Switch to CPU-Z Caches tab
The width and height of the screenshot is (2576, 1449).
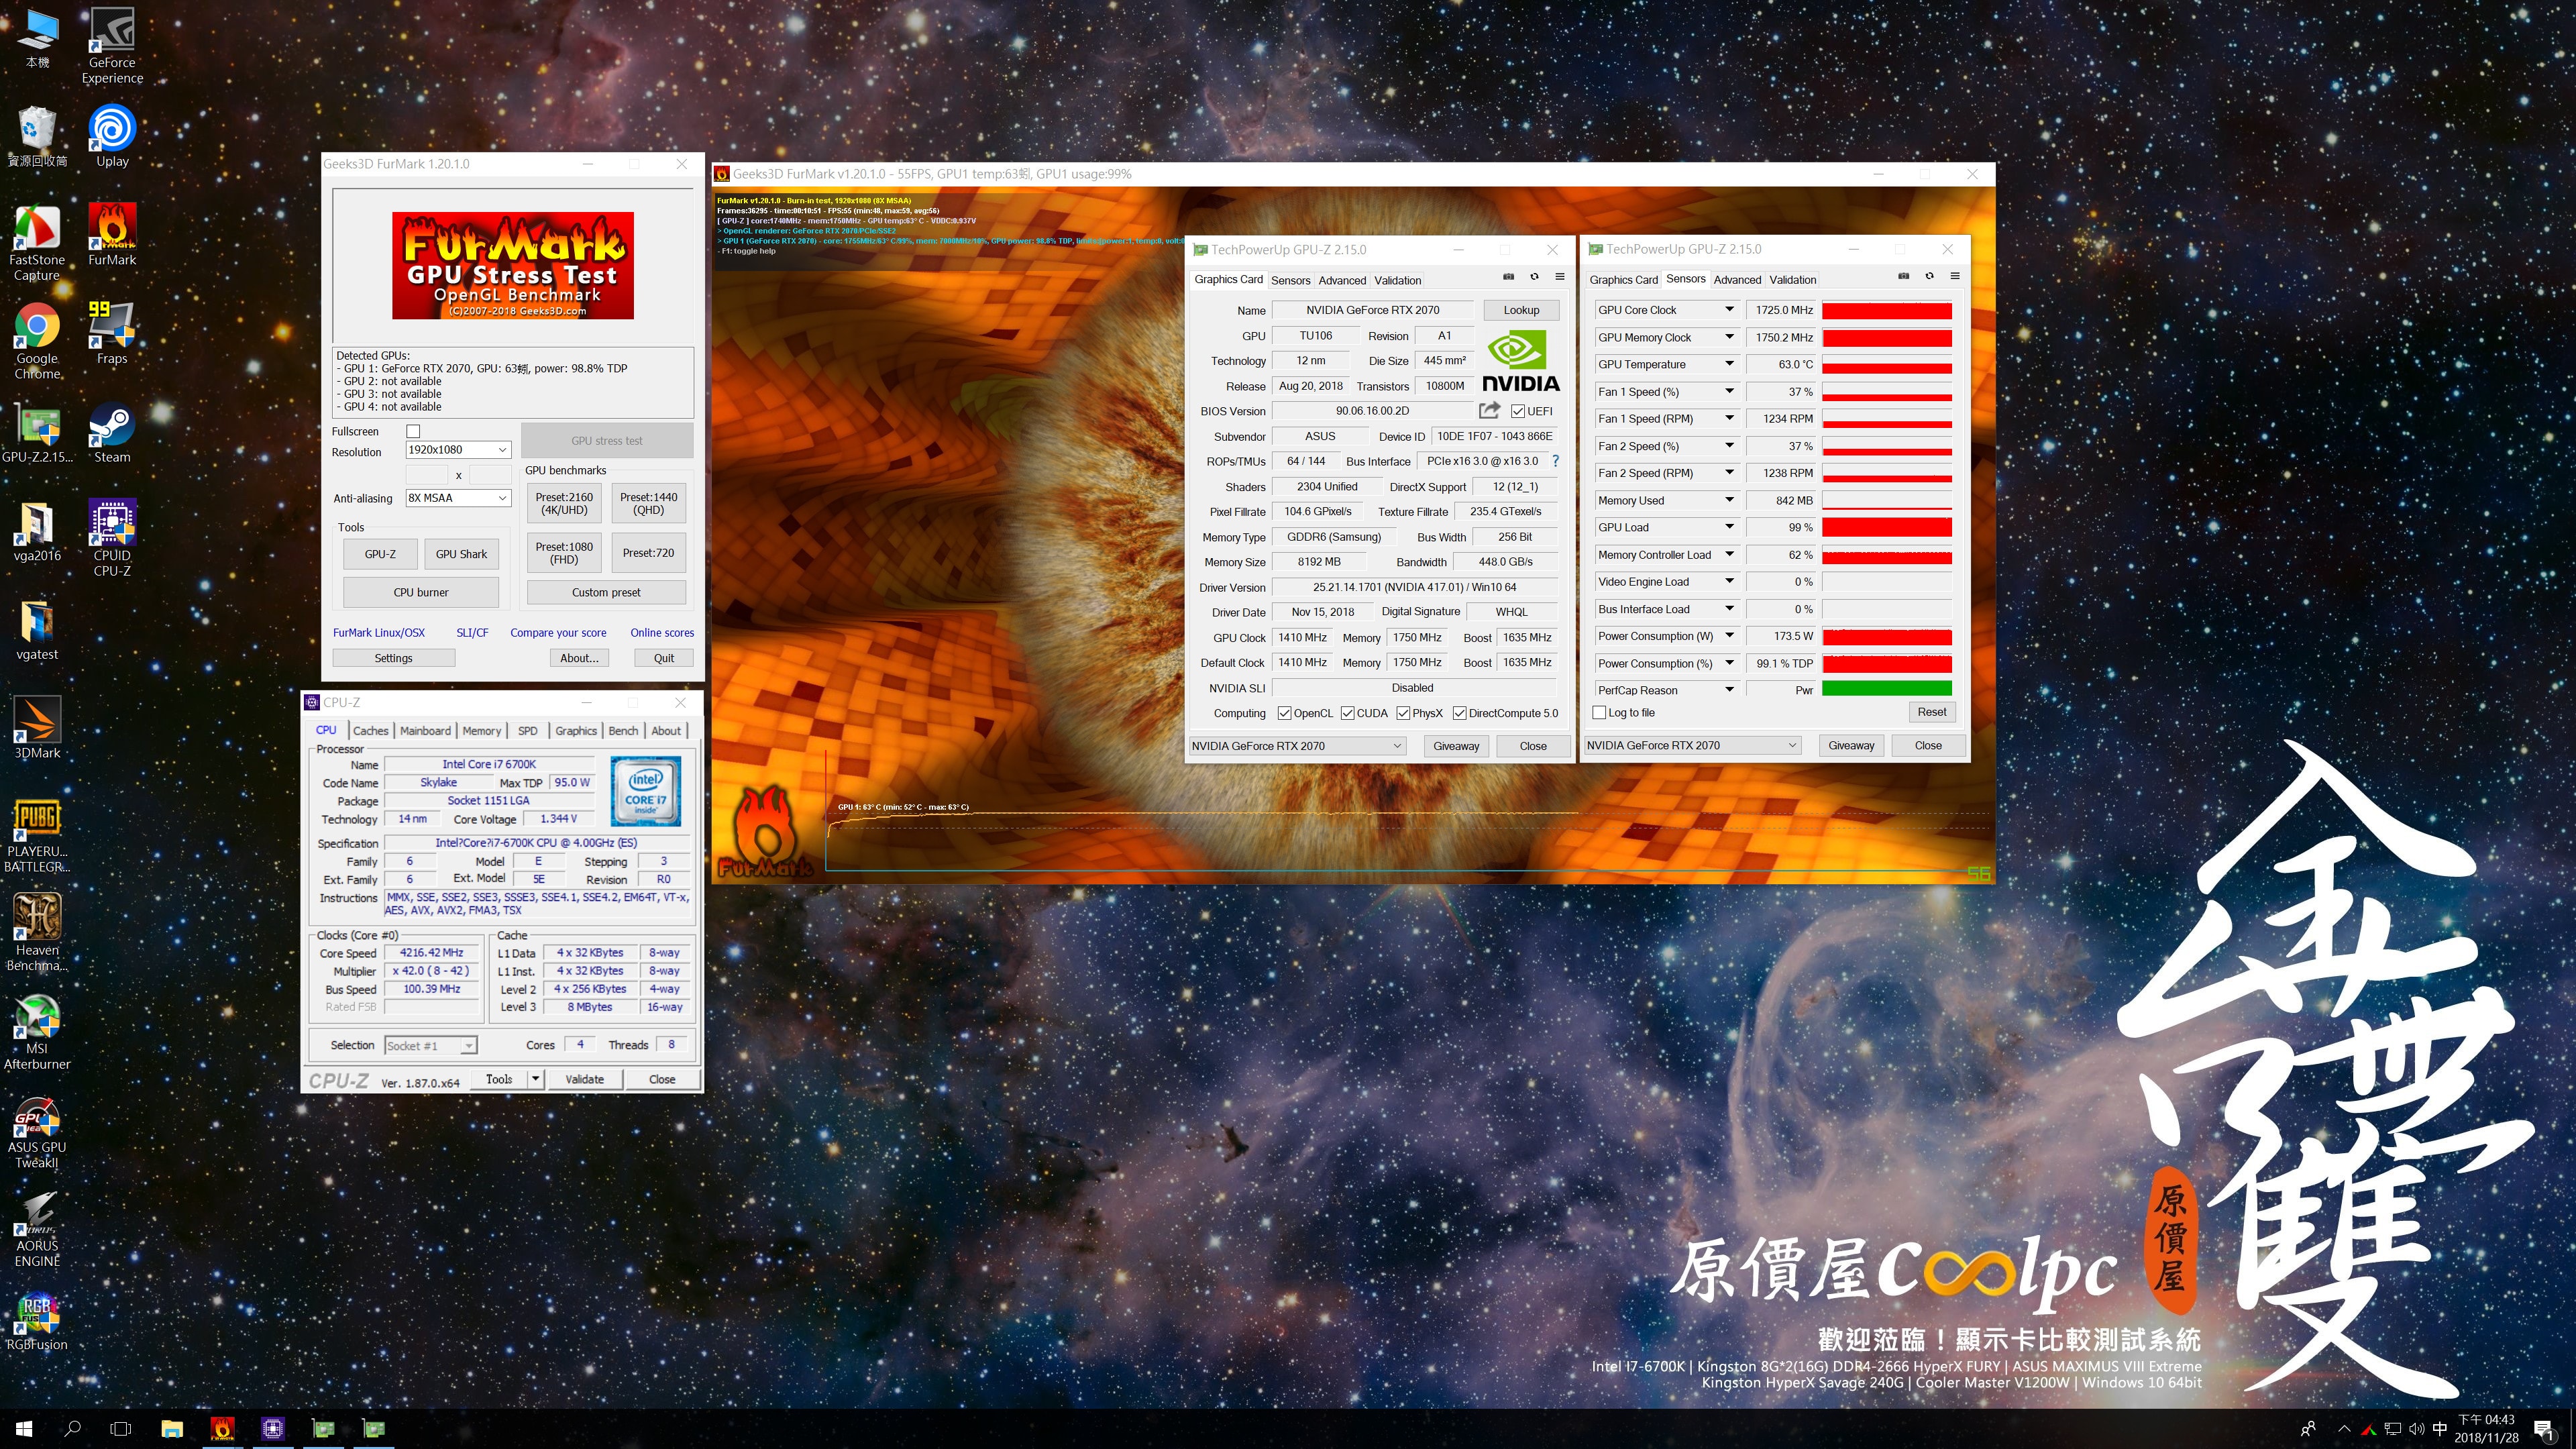370,731
